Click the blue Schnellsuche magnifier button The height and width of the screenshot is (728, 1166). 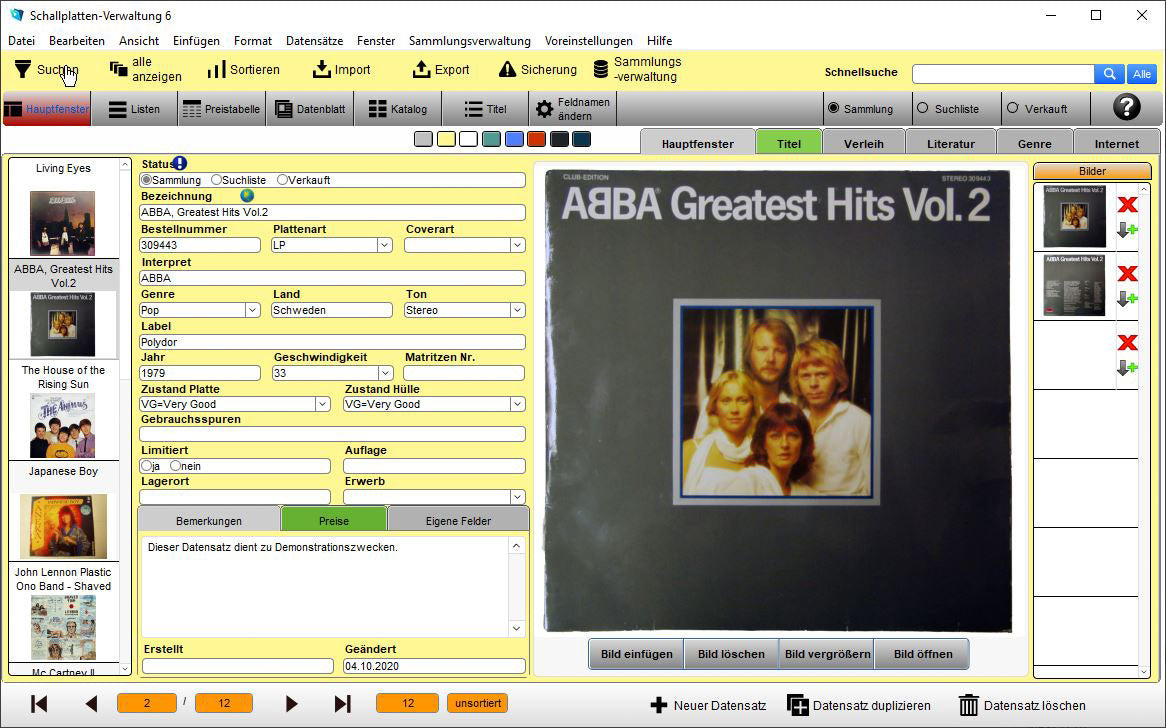pos(1109,74)
